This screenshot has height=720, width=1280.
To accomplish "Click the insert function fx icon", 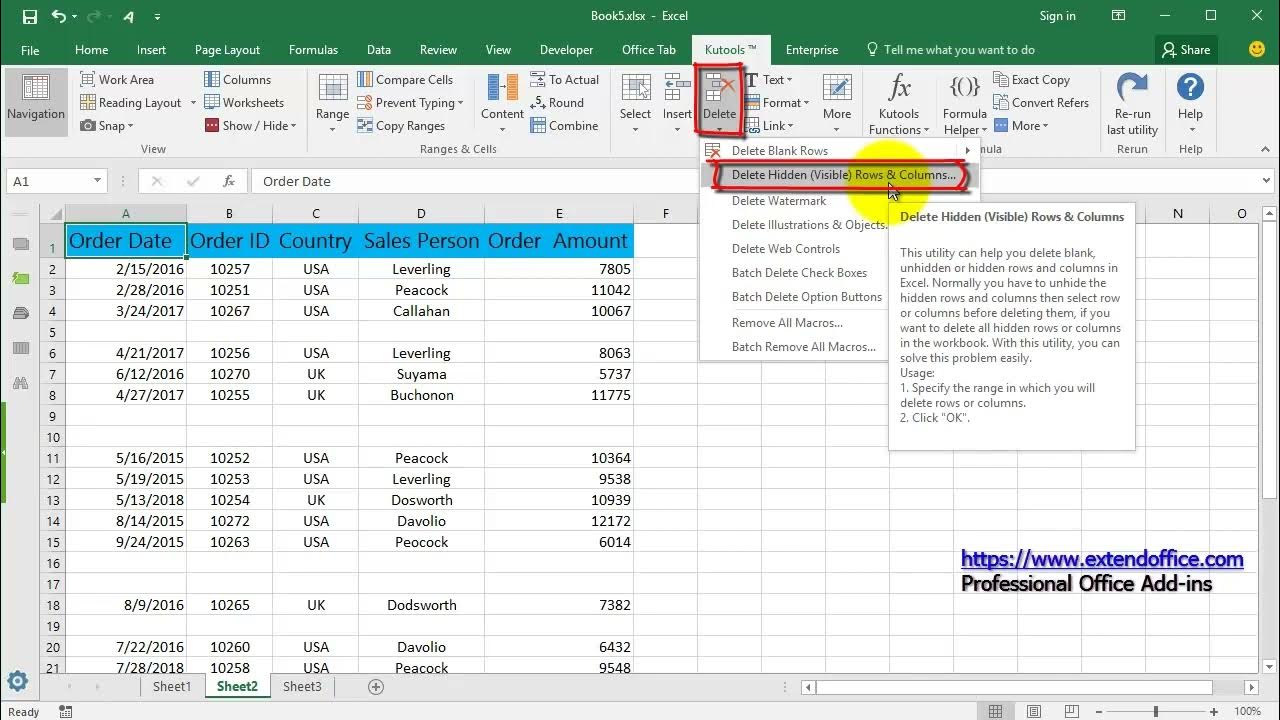I will [x=229, y=181].
